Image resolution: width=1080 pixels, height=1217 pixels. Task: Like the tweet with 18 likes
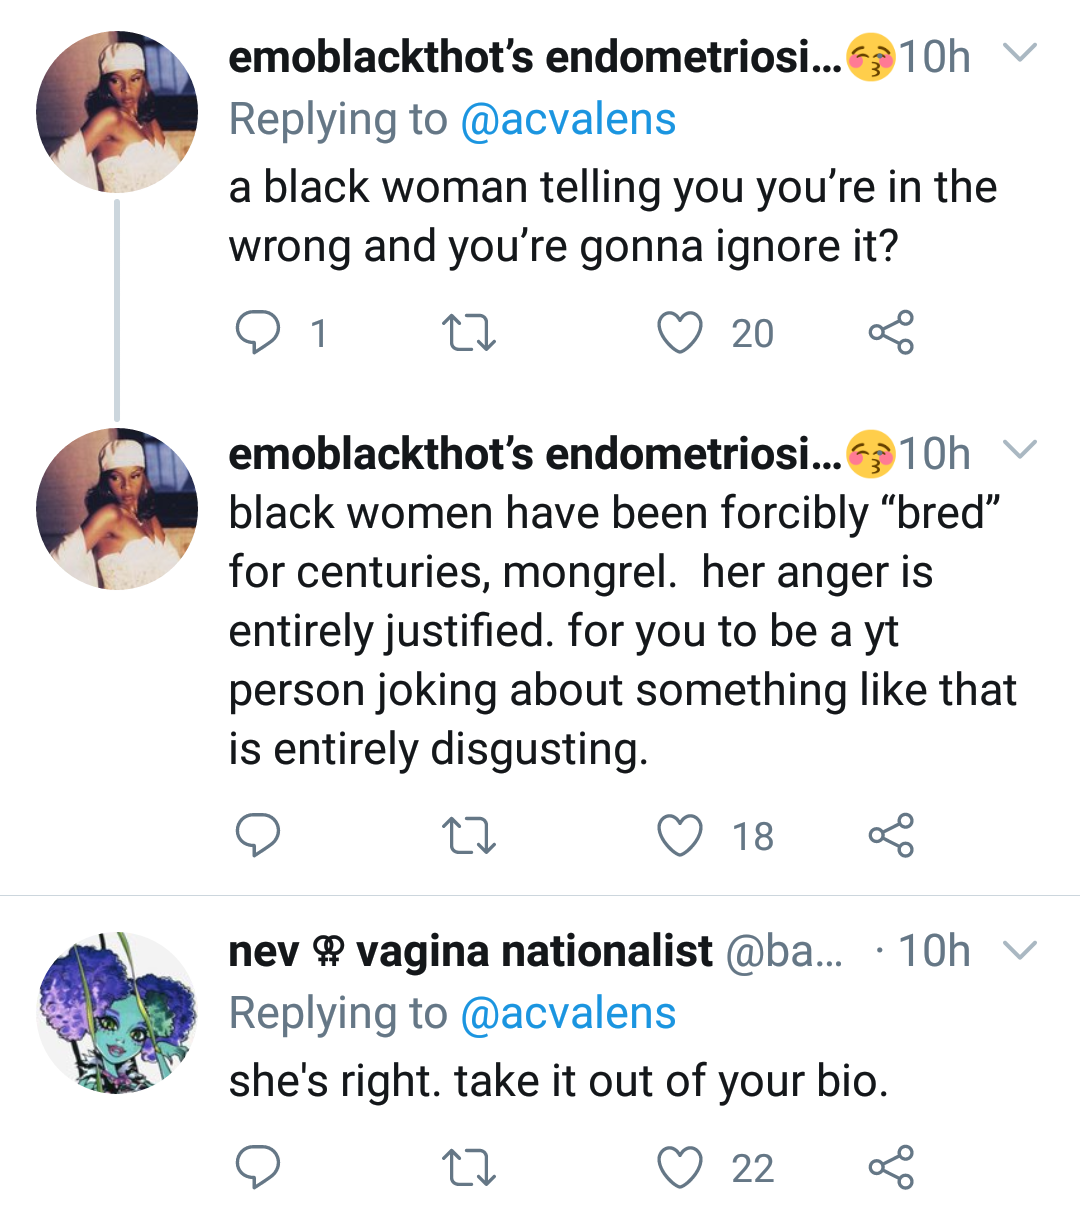point(680,836)
